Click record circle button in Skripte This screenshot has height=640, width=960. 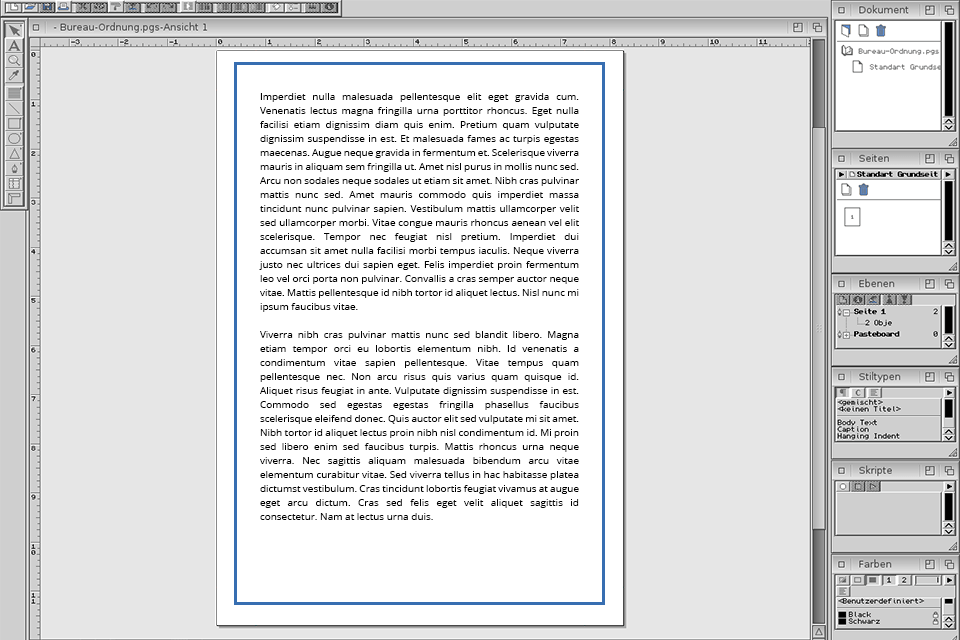click(843, 486)
